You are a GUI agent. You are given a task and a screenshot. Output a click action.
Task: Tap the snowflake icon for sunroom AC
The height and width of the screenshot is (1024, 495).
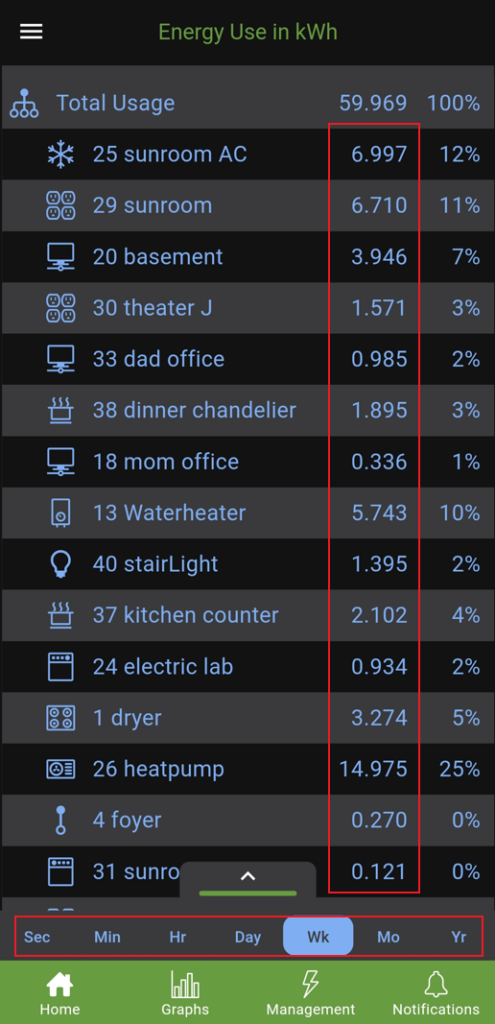click(x=61, y=154)
